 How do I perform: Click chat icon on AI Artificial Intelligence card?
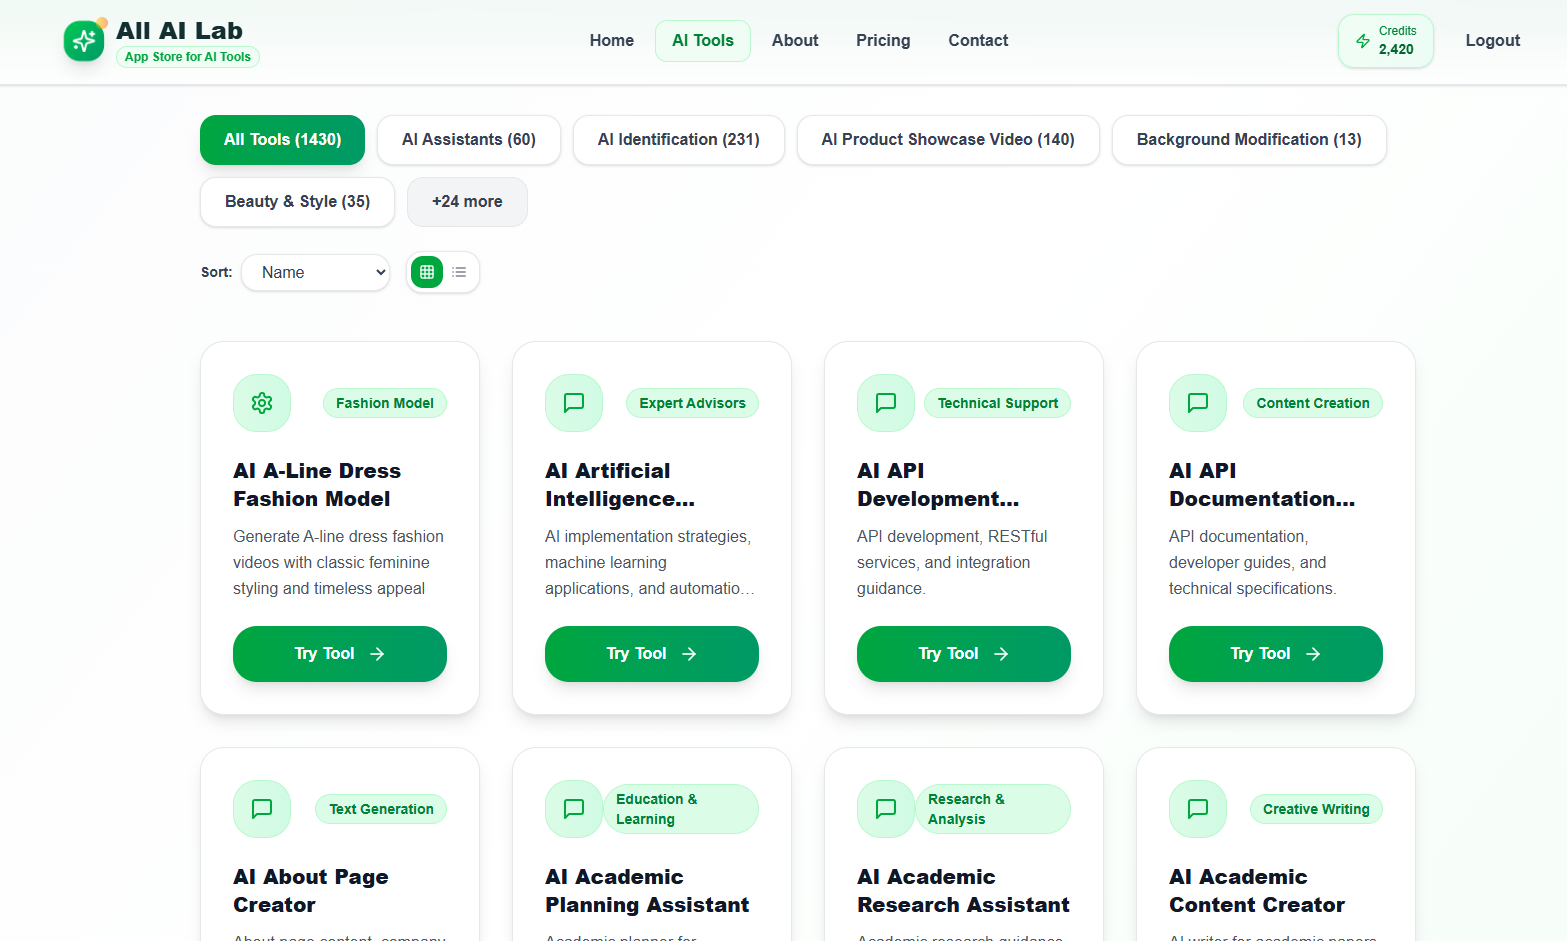574,403
